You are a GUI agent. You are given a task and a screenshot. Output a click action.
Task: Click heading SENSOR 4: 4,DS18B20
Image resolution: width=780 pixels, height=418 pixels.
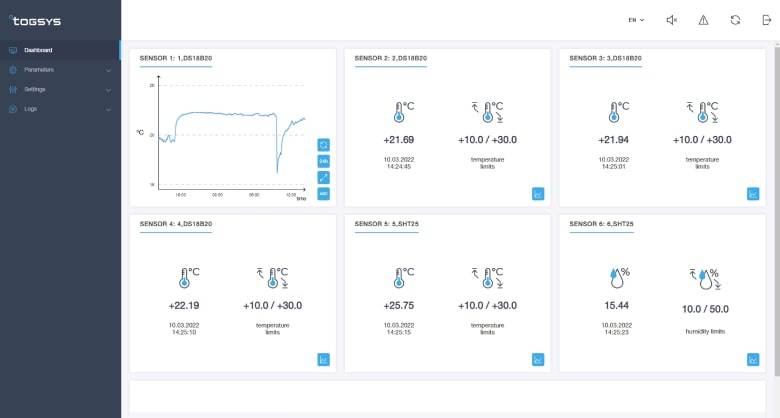(x=176, y=224)
